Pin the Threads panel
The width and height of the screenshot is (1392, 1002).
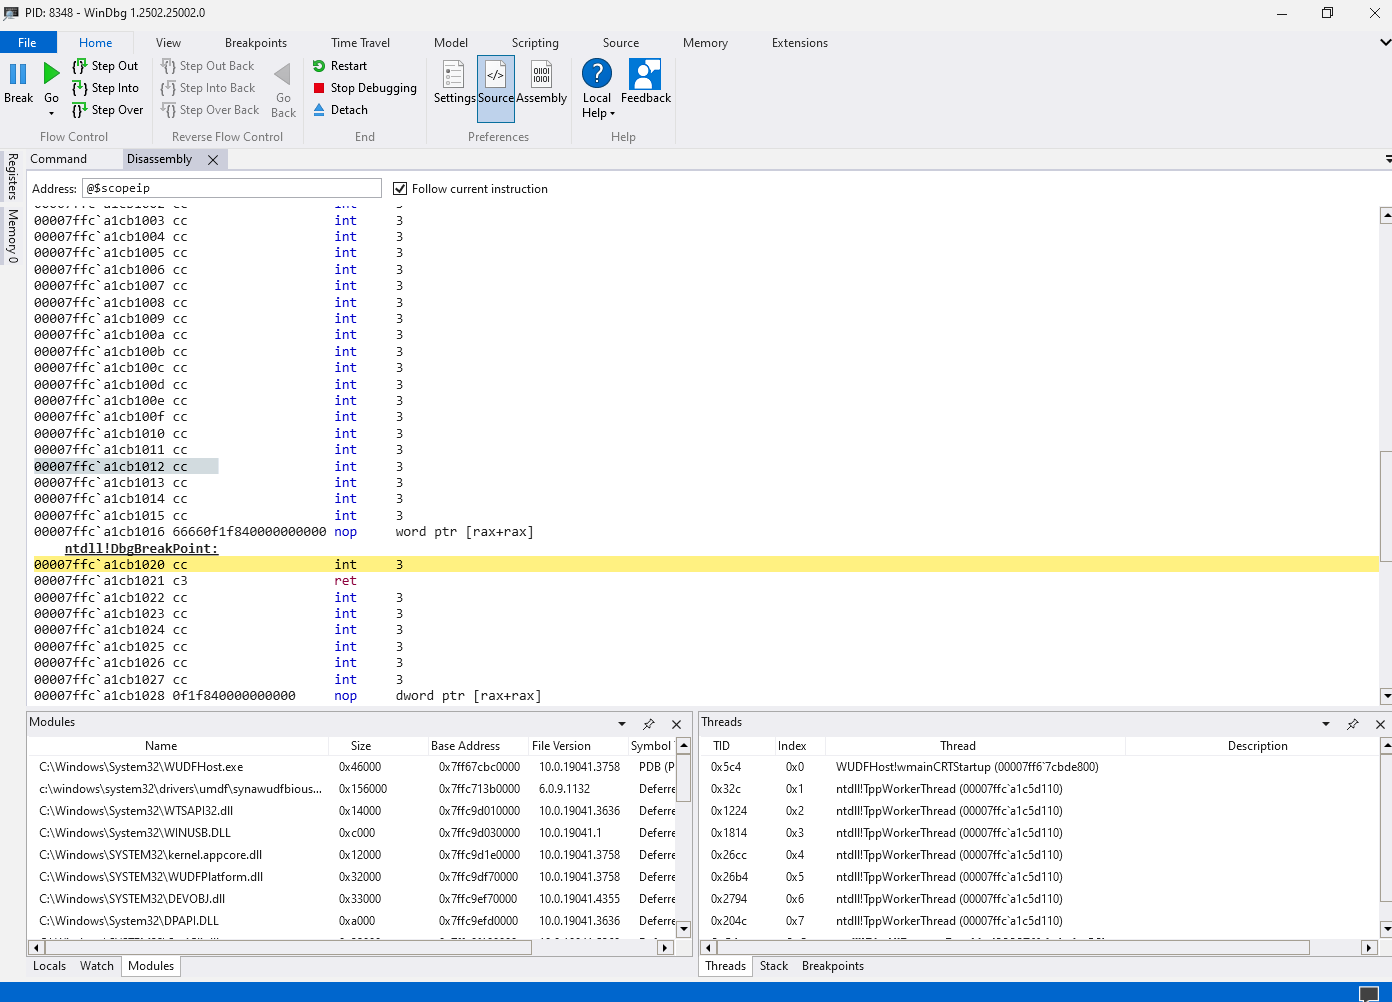coord(1353,724)
